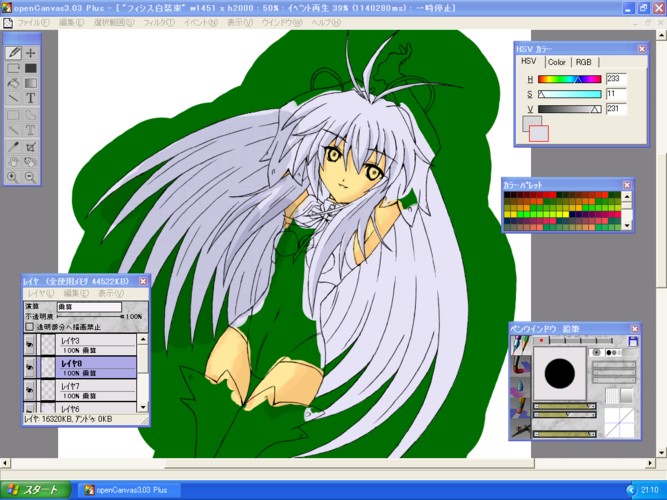667x500 pixels.
Task: Click the brush preview black circle
Action: click(559, 374)
